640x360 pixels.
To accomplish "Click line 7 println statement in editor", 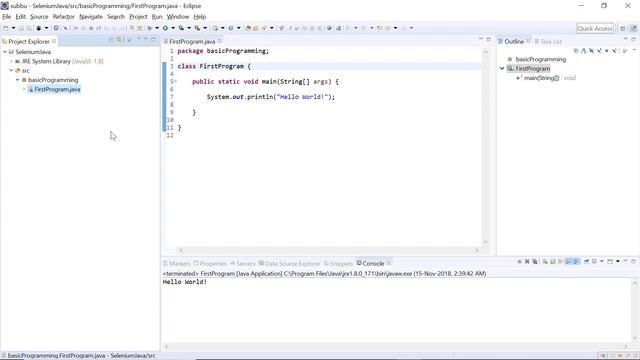I will click(271, 97).
